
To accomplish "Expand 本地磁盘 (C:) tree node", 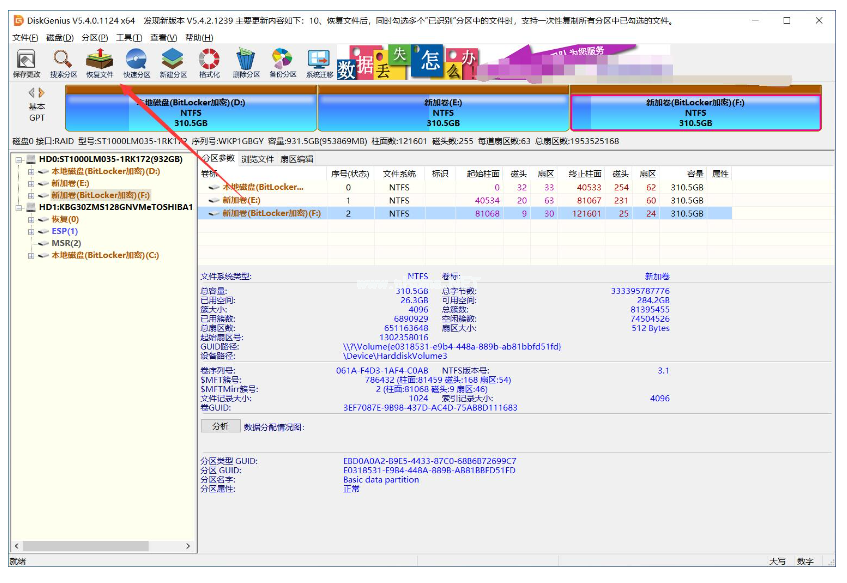I will (x=30, y=255).
